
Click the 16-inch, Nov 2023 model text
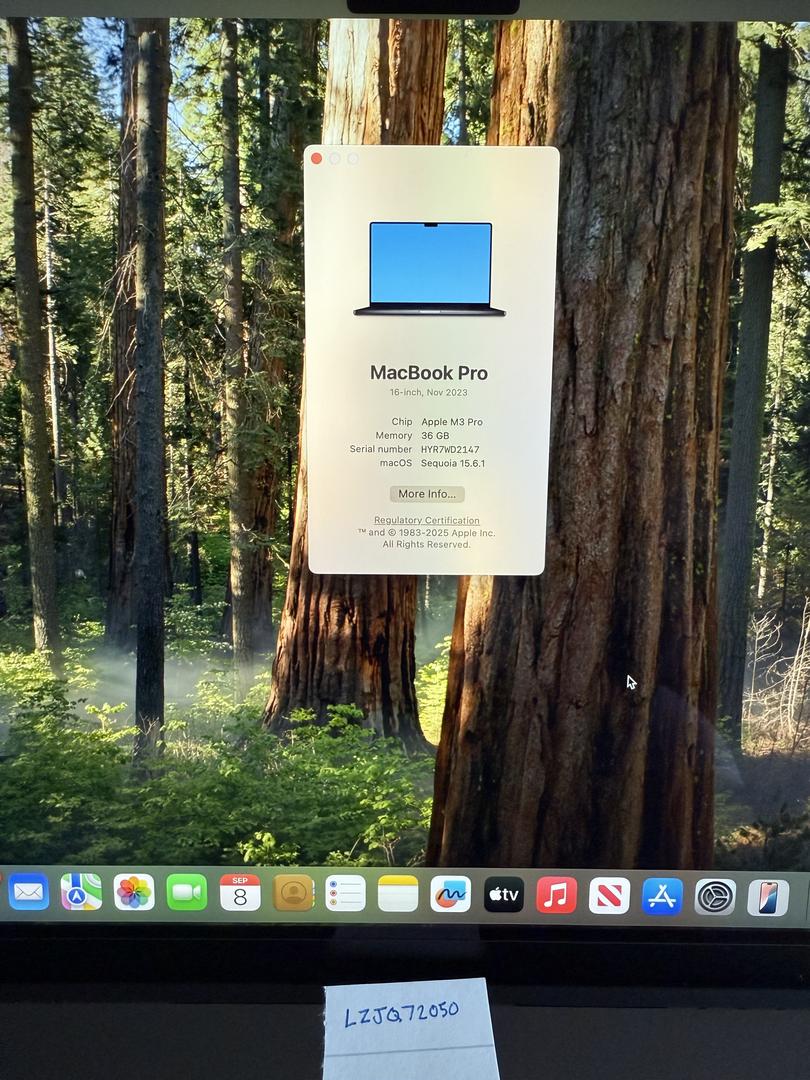pos(428,393)
